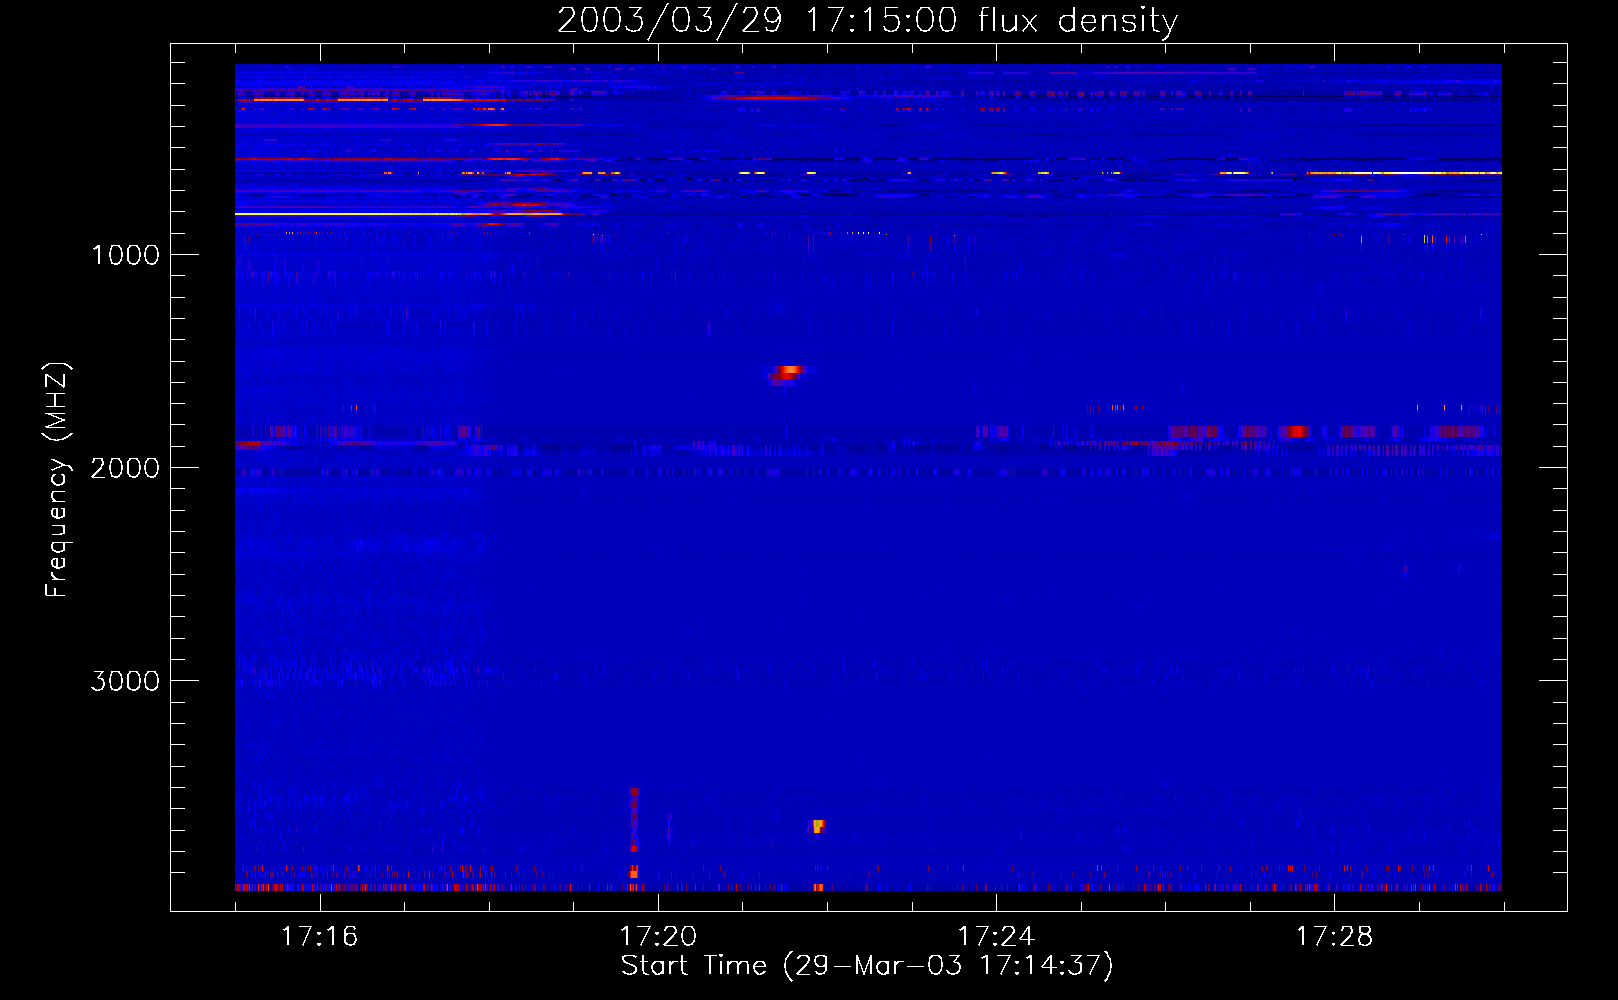Click the 'Start Time (29-Mar-03 17:14:37)' label
The width and height of the screenshot is (1618, 1000).
pyautogui.click(x=867, y=966)
